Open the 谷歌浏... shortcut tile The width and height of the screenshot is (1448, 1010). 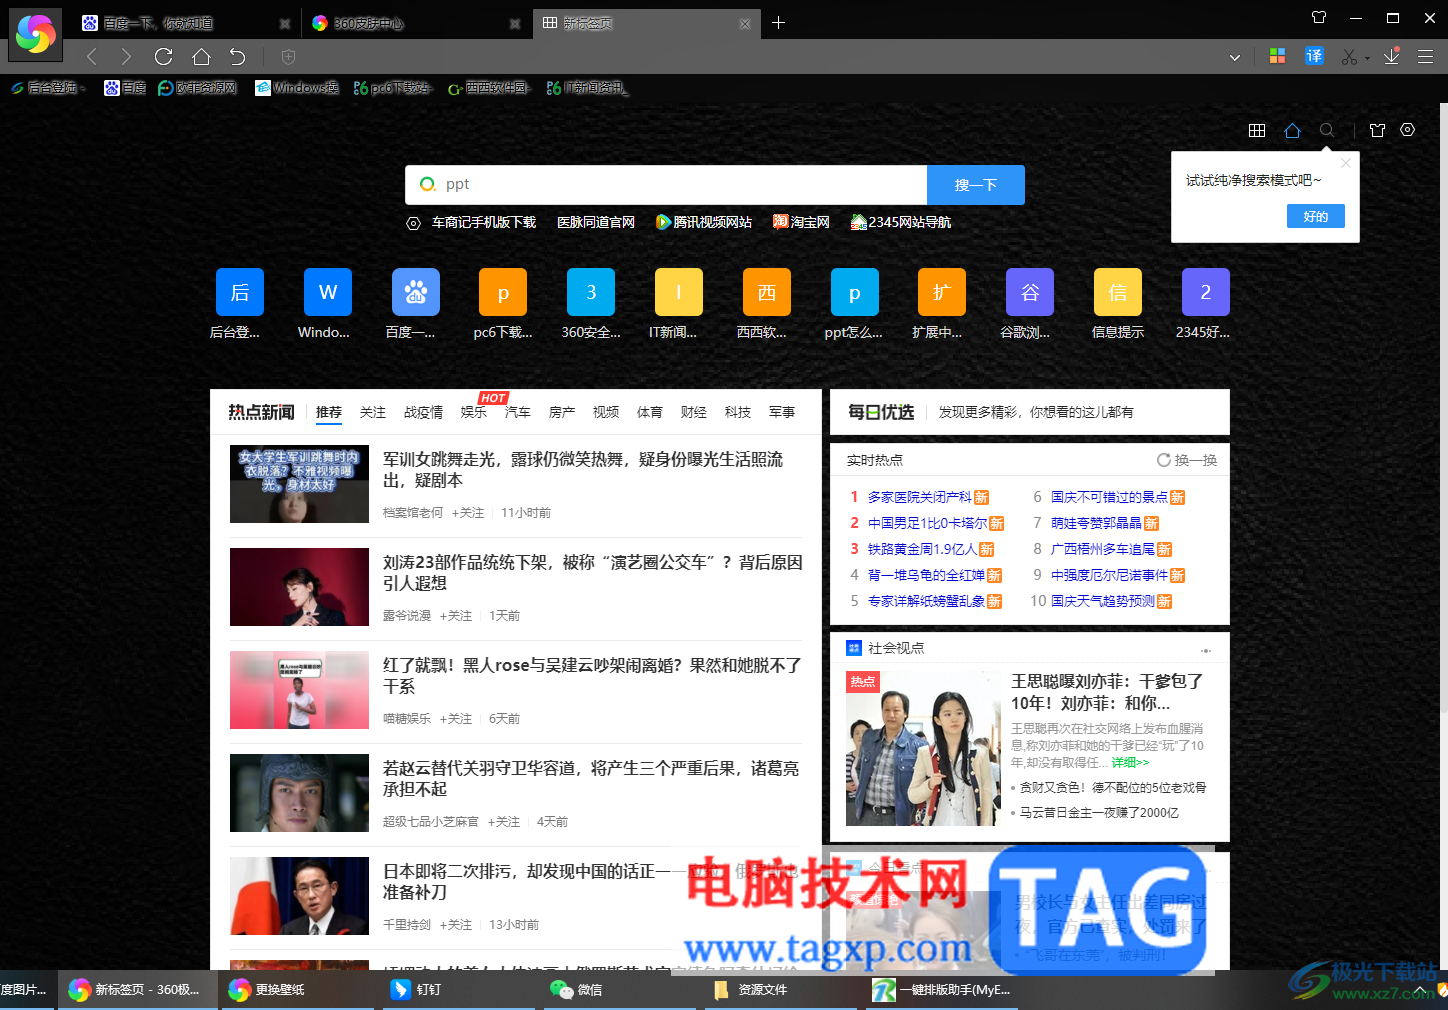(1030, 292)
